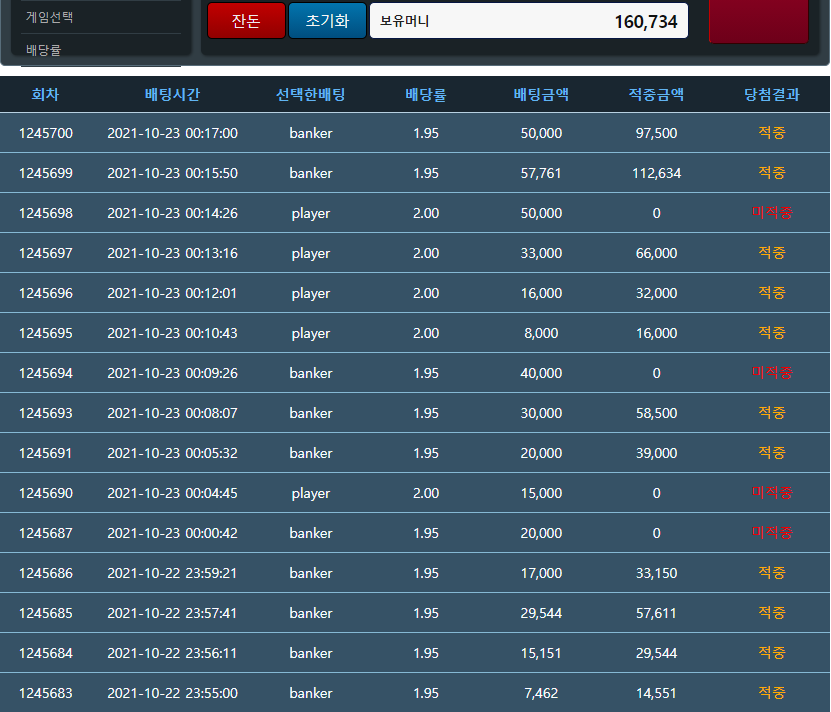Screen dimensions: 831x712
Task: Click the dark red bet button
Action: [758, 20]
